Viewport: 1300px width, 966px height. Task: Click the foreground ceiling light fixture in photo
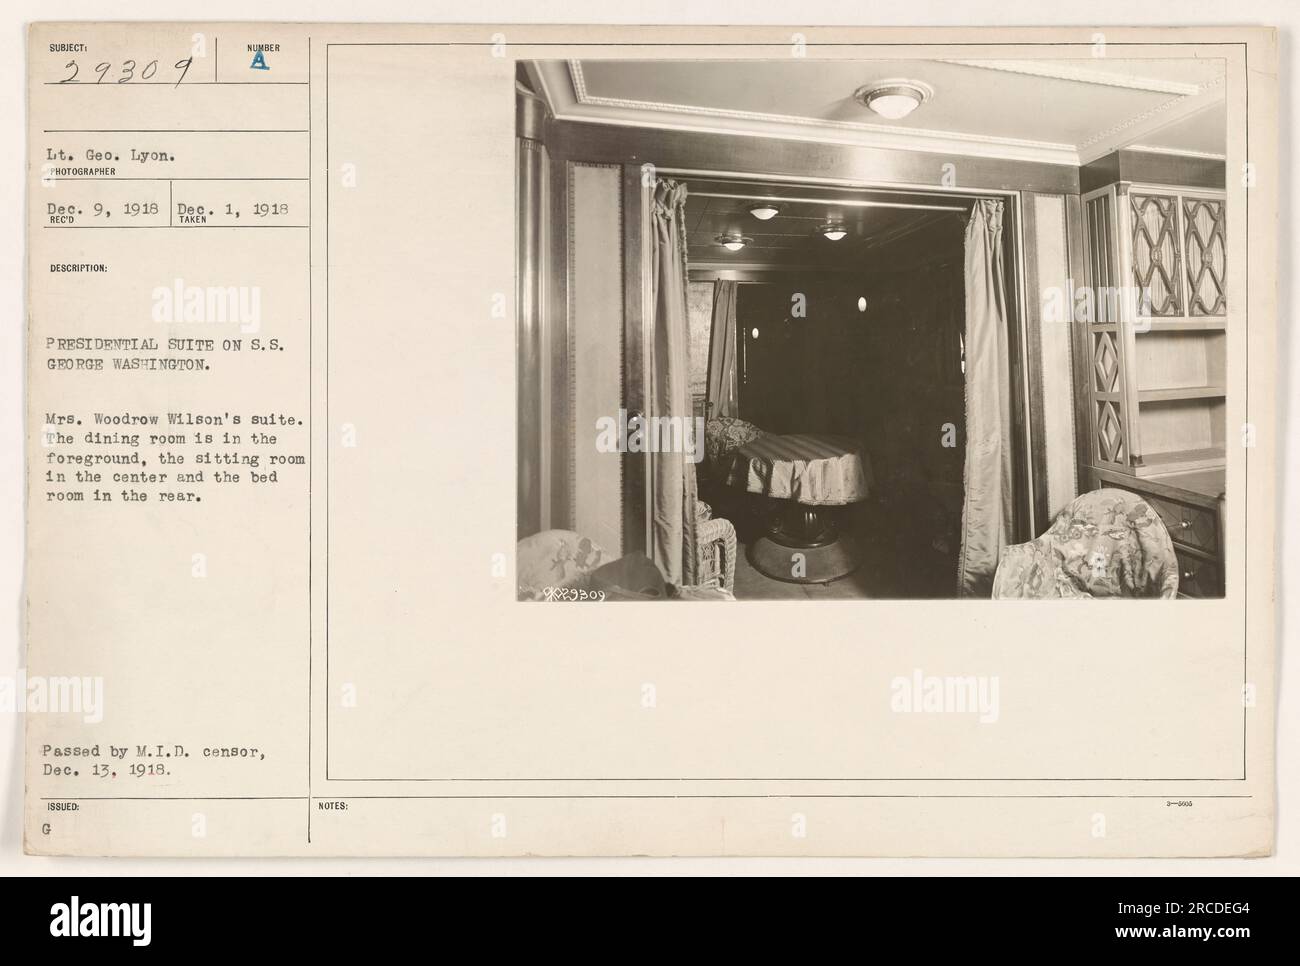pos(893,100)
